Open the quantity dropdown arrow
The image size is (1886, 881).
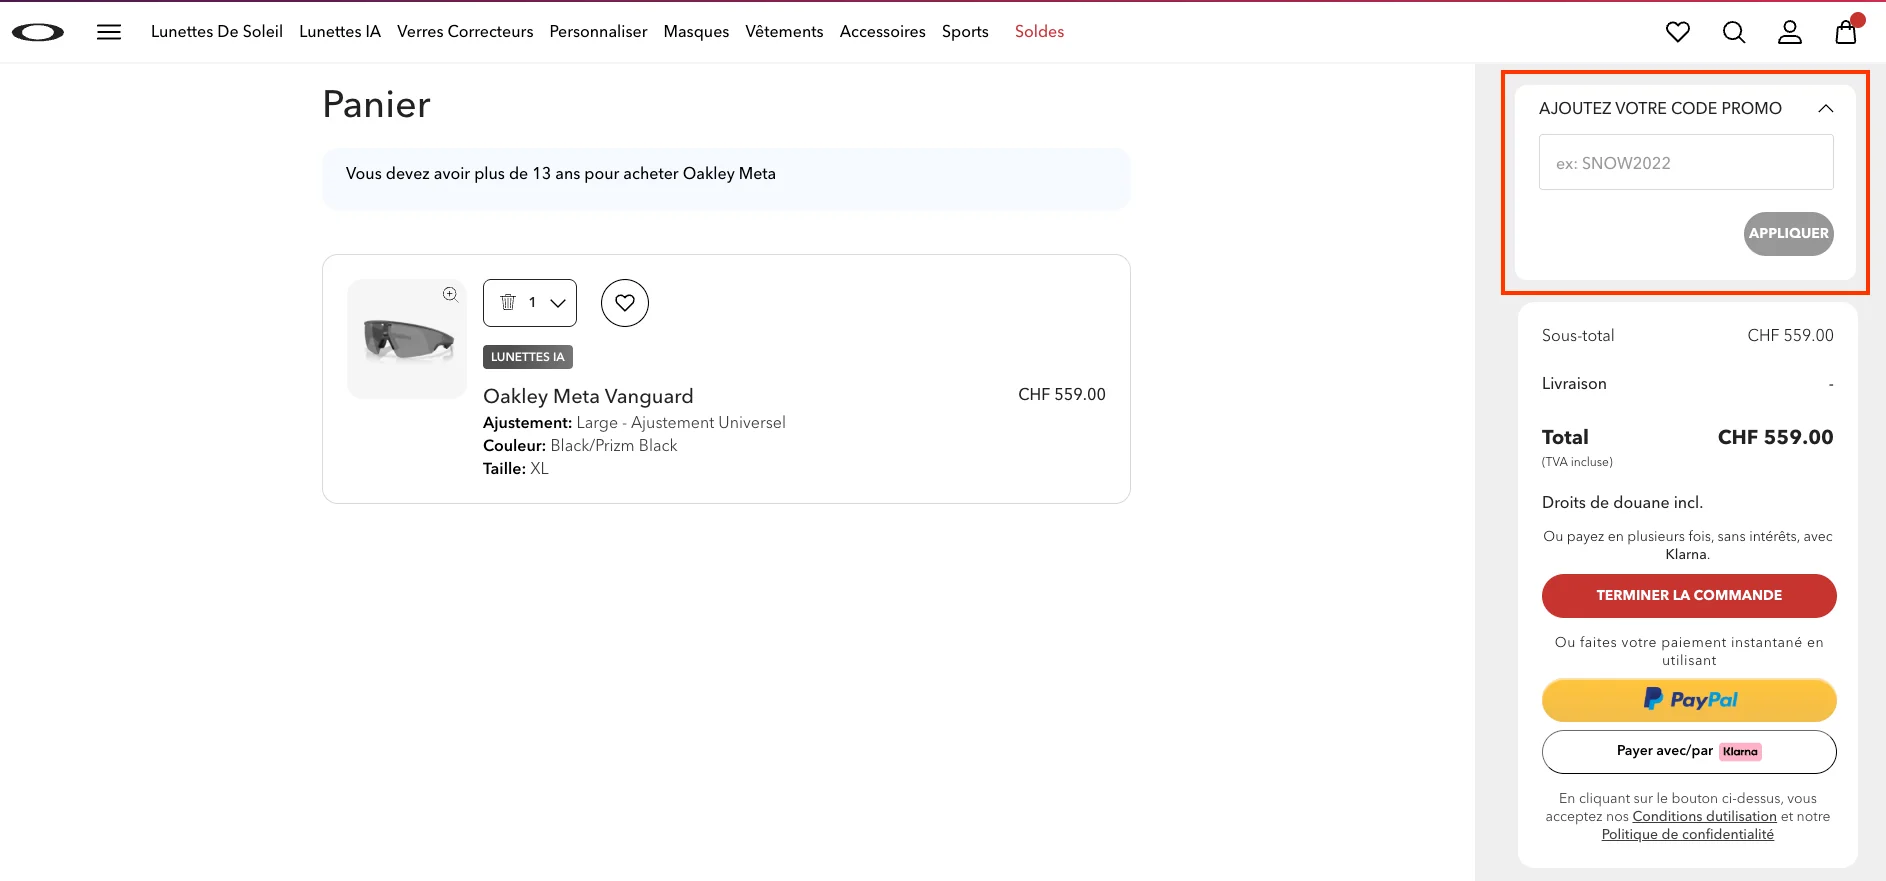tap(558, 303)
